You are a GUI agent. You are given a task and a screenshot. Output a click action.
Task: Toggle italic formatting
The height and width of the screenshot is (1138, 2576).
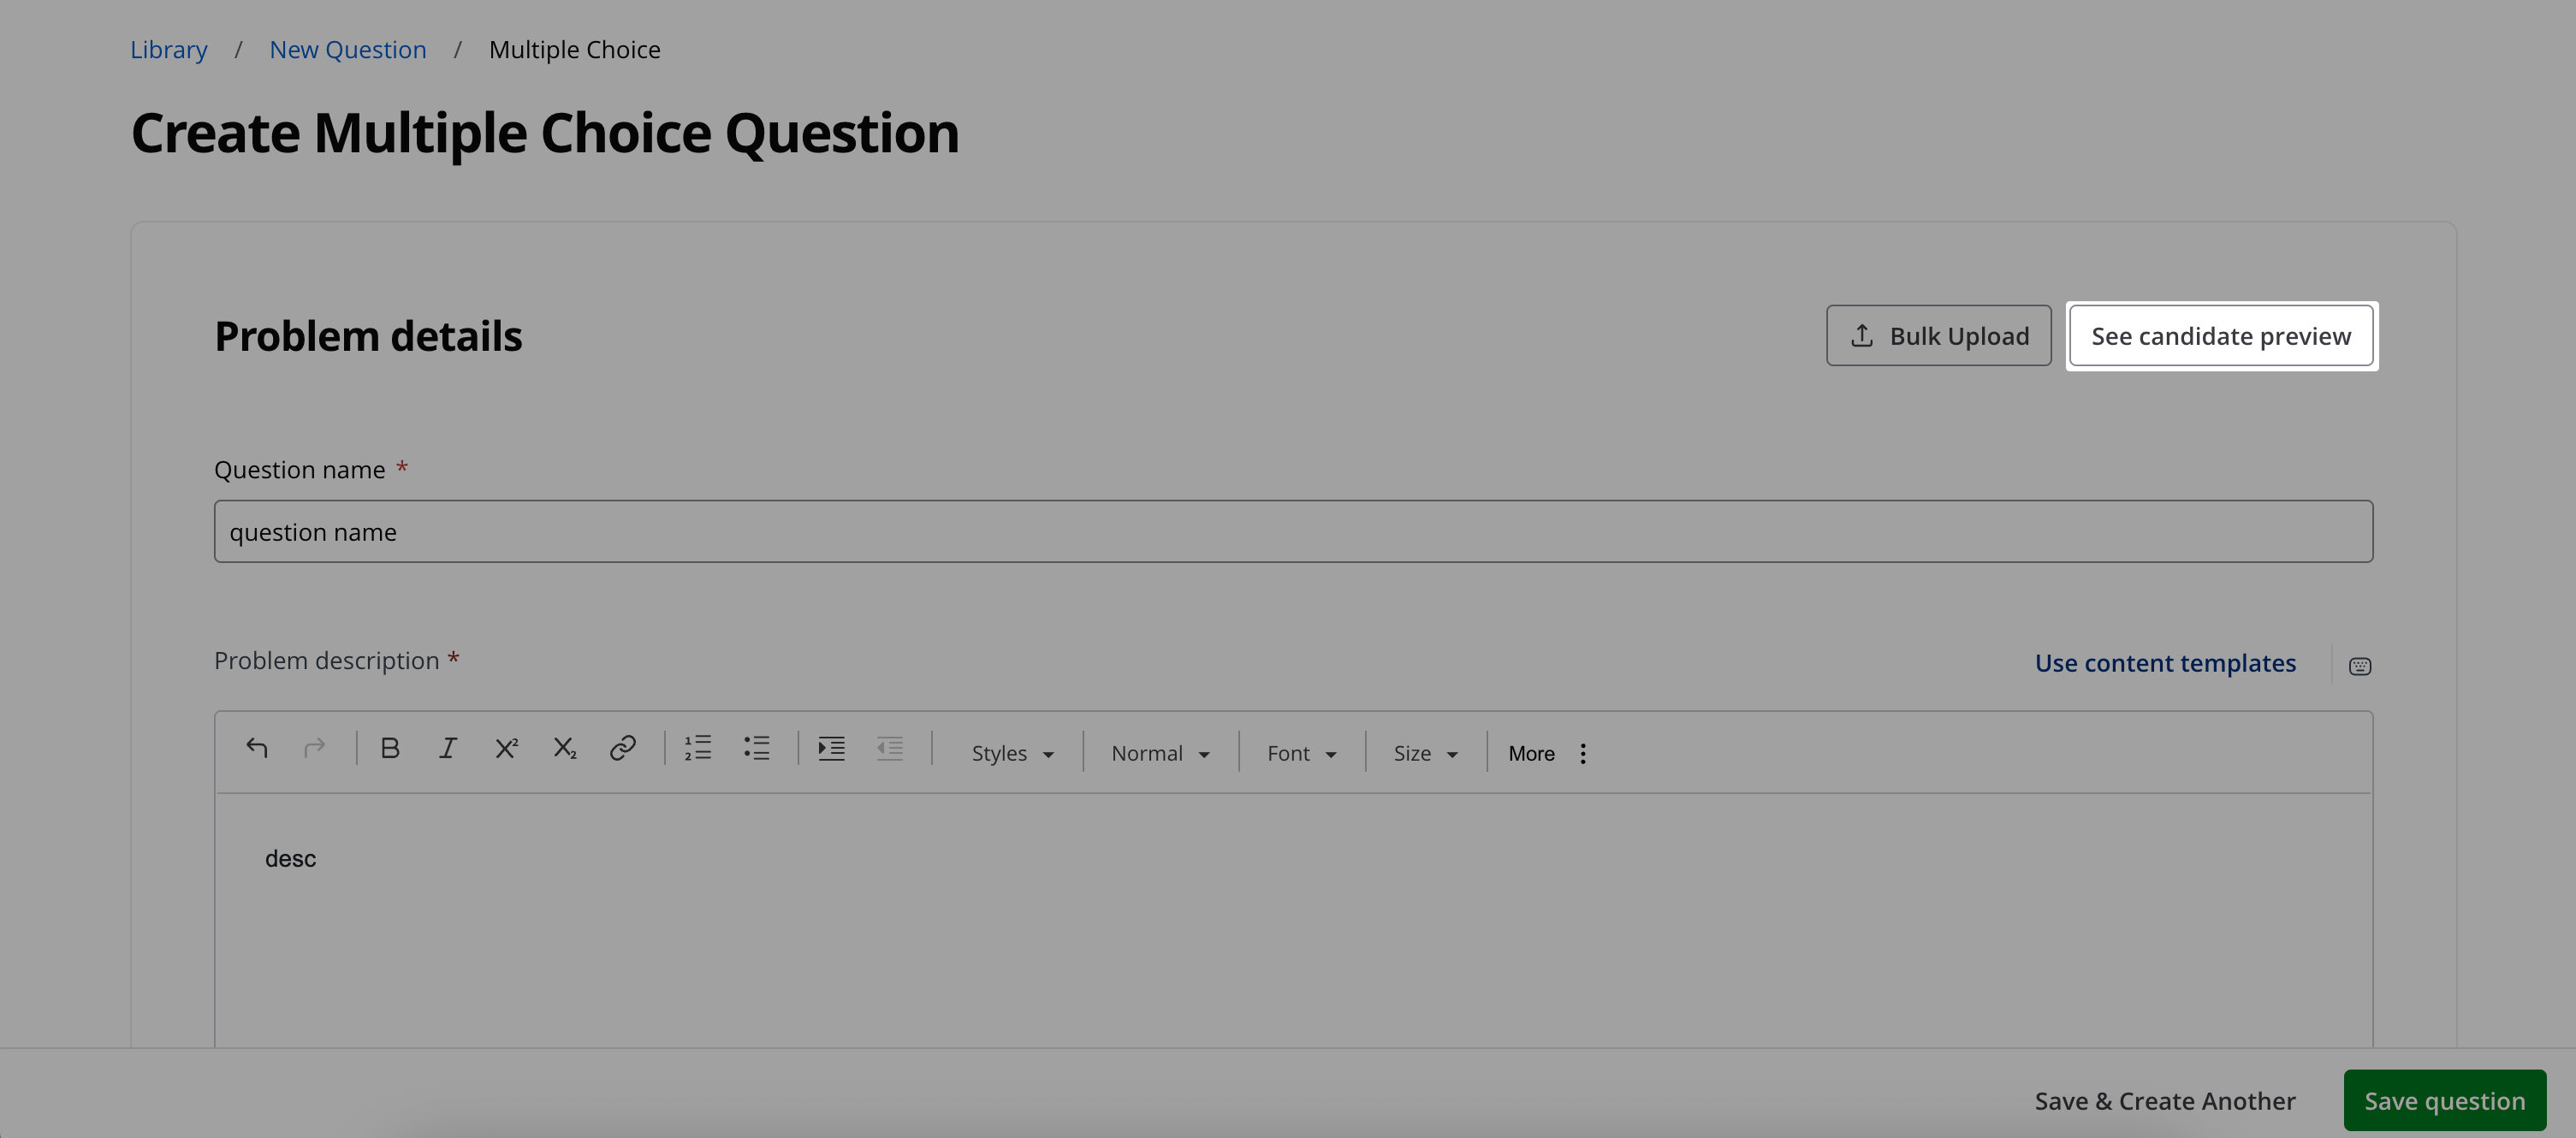point(447,748)
